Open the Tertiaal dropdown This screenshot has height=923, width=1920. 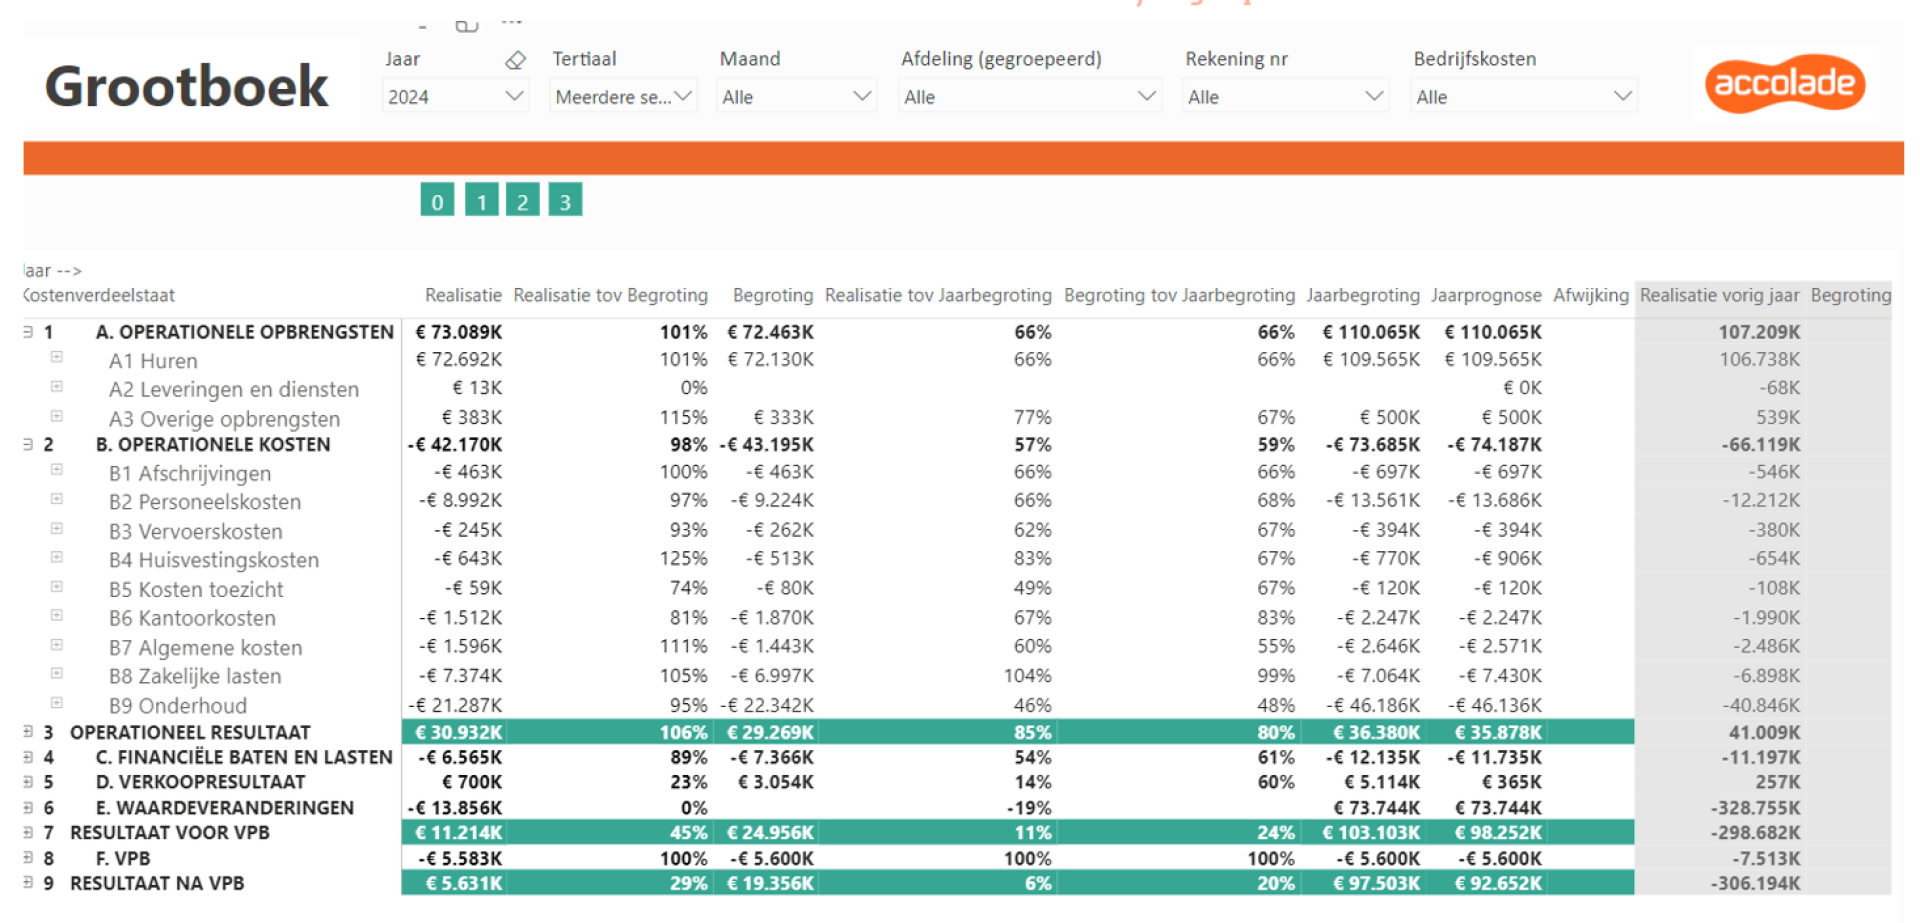pos(623,97)
